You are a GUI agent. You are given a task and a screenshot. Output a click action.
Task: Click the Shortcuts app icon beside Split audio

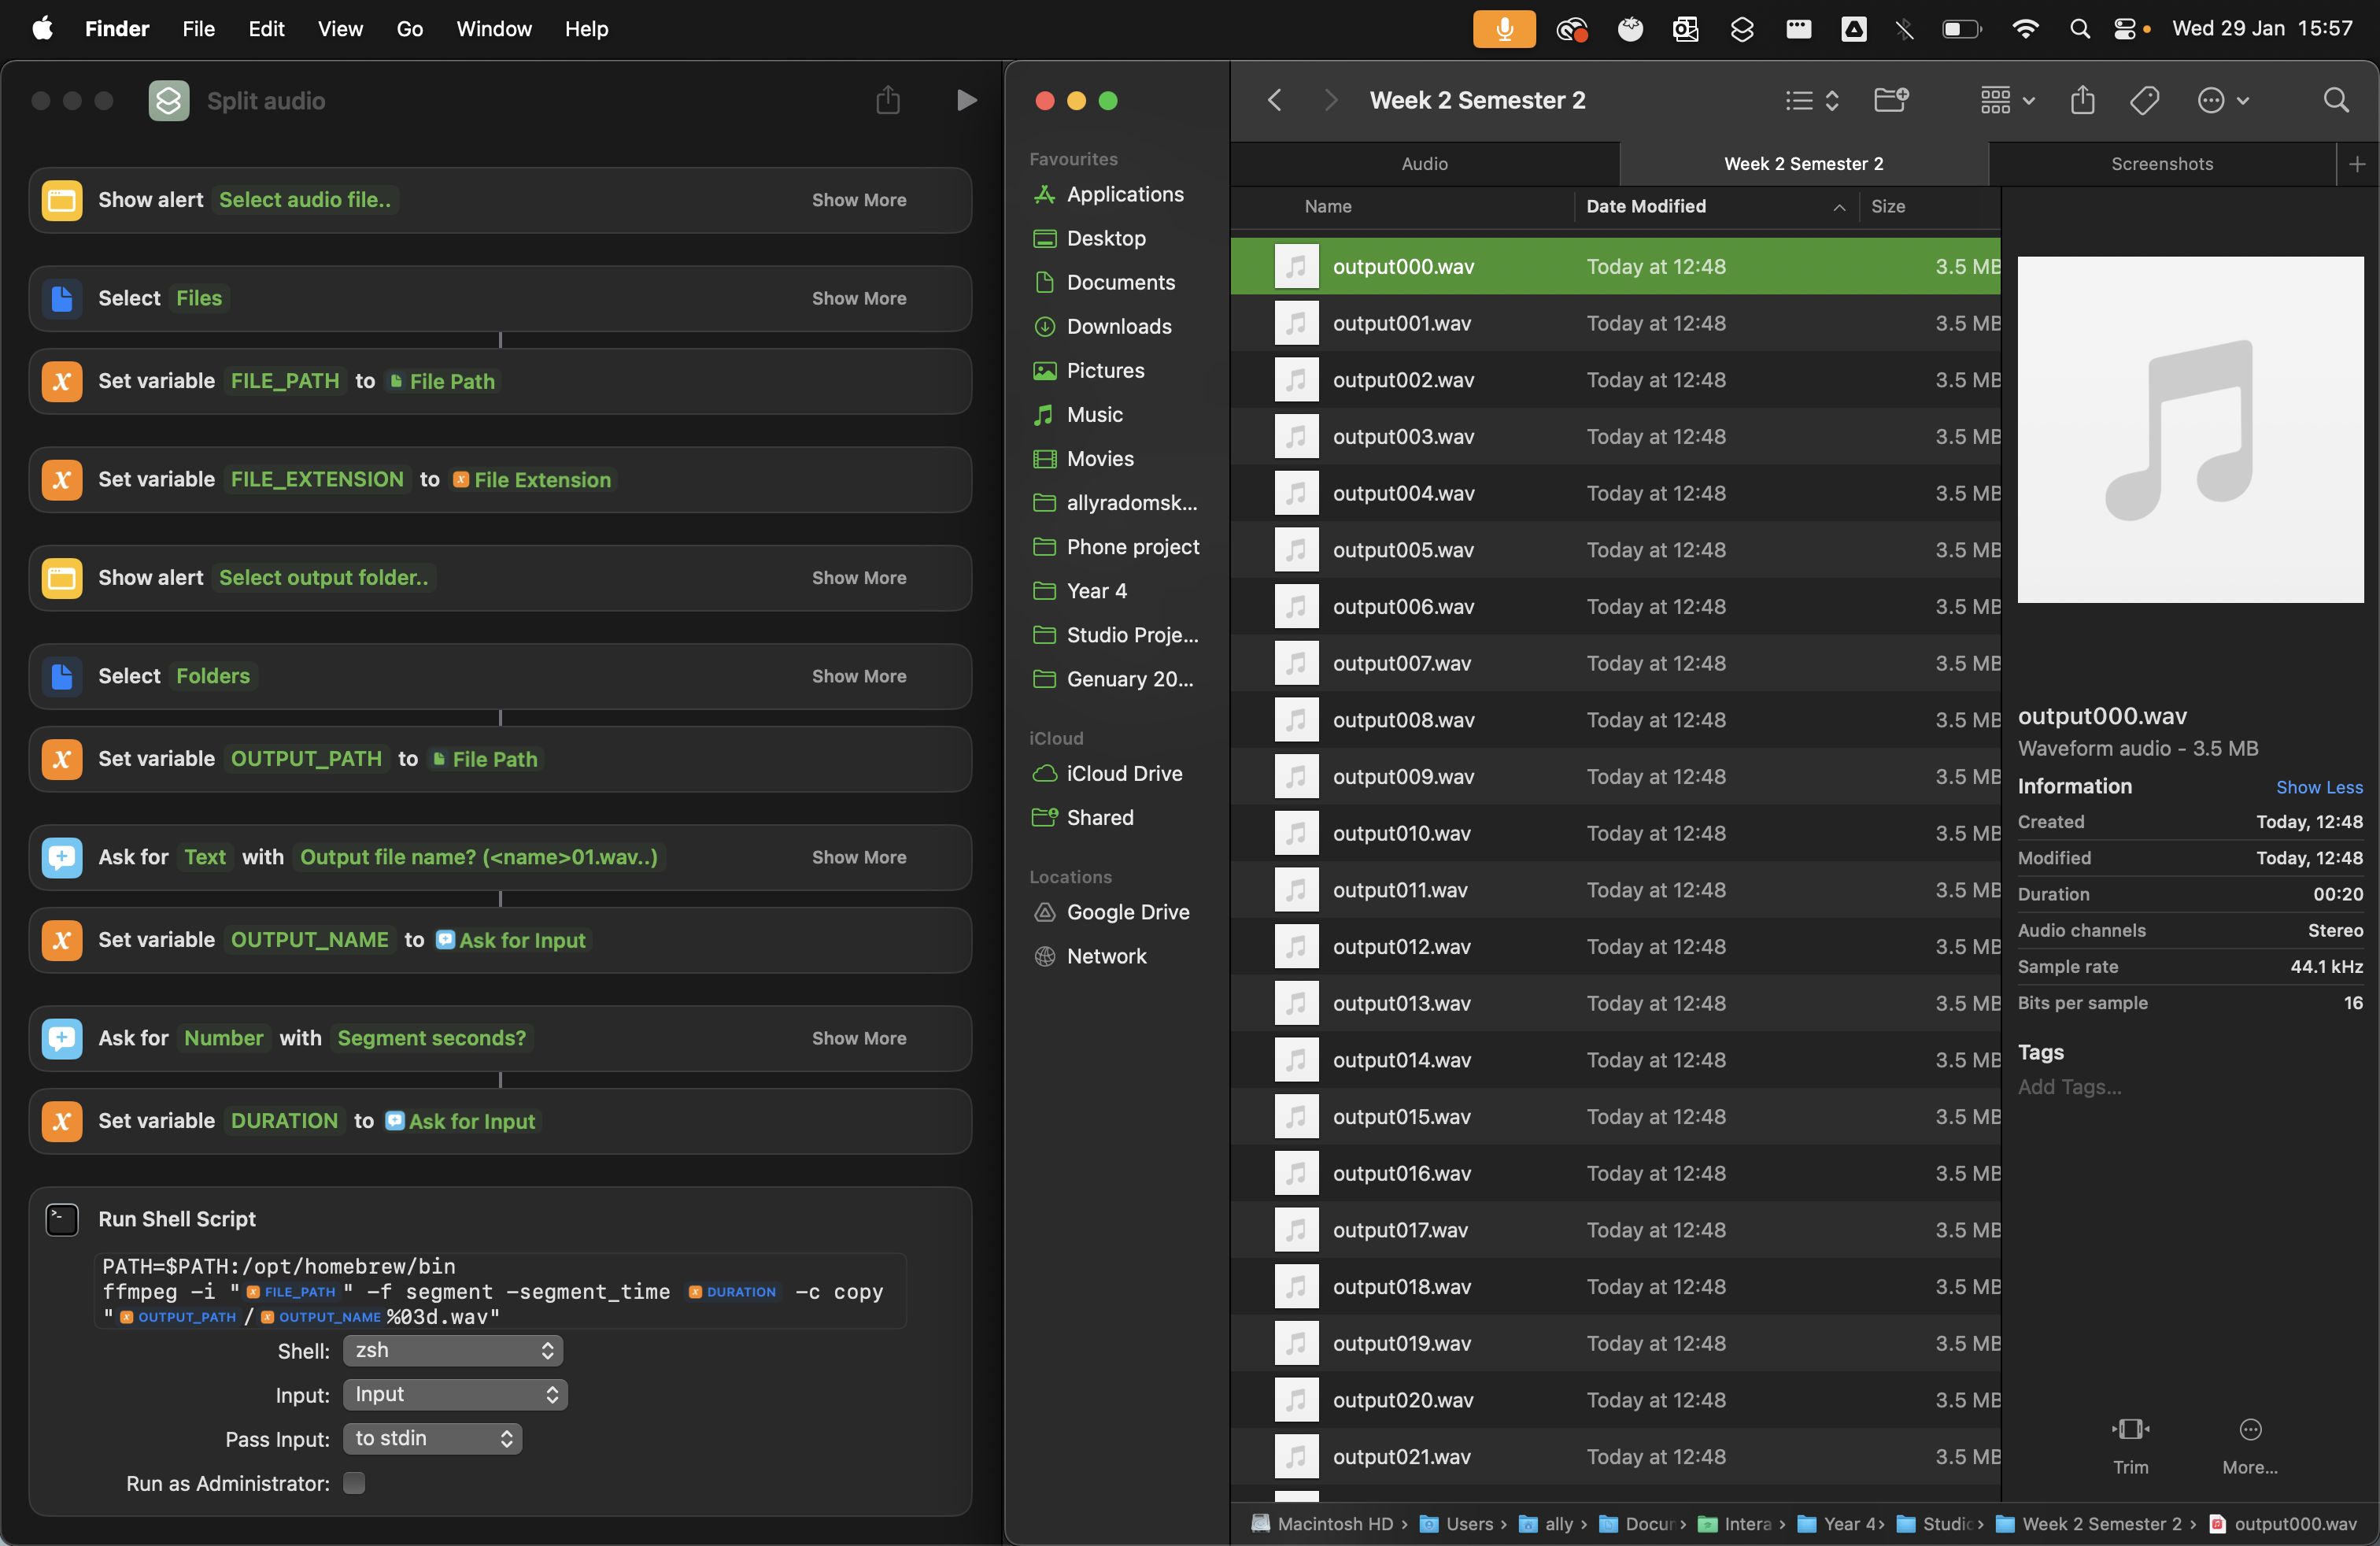[169, 100]
